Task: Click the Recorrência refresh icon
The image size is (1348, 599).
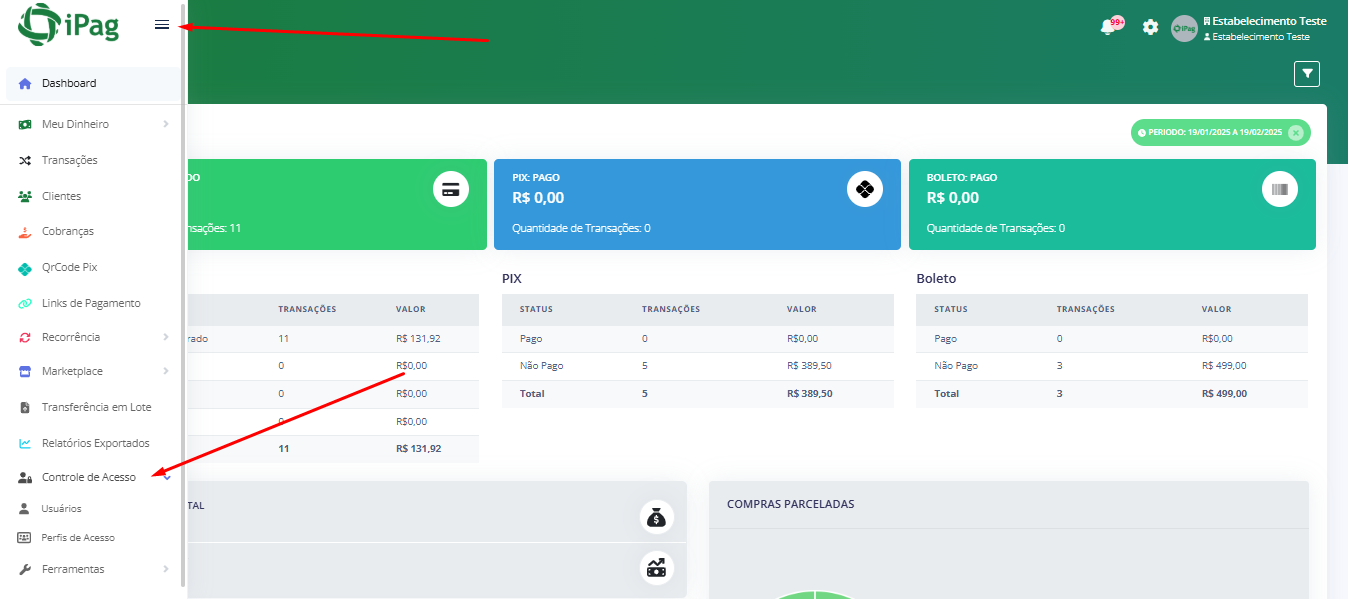Action: pyautogui.click(x=25, y=337)
